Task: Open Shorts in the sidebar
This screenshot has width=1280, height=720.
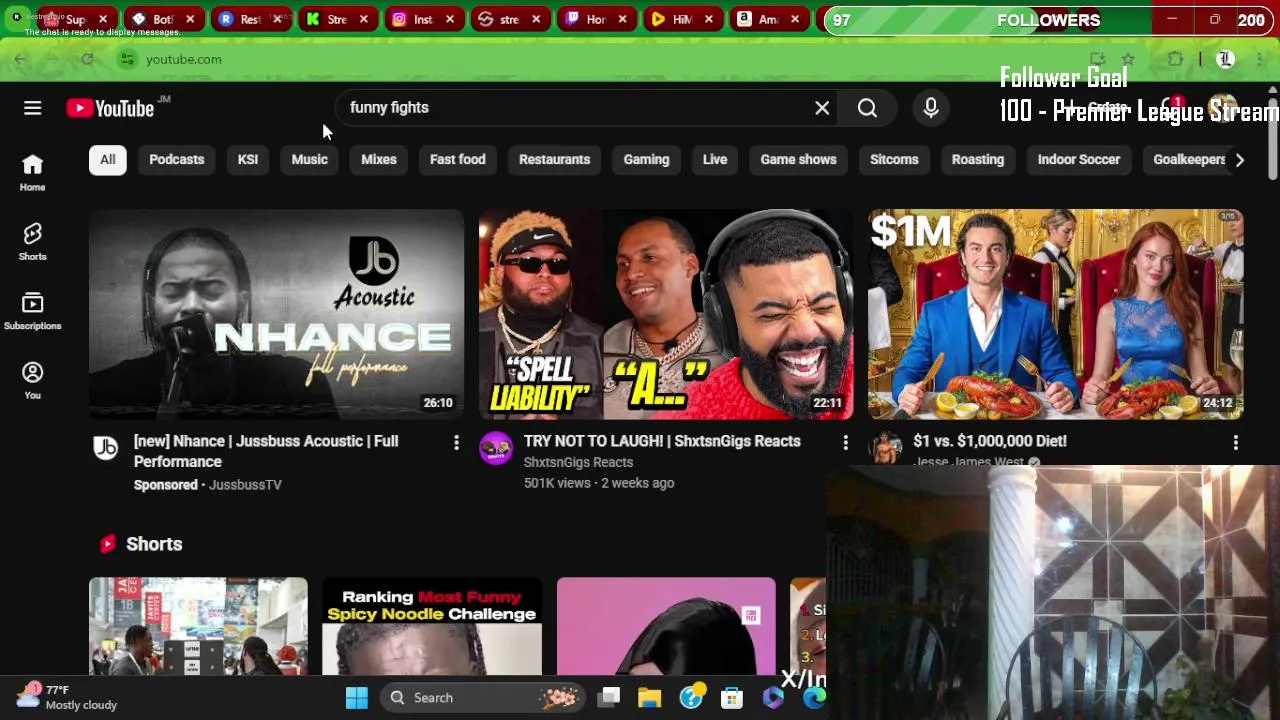Action: click(32, 242)
